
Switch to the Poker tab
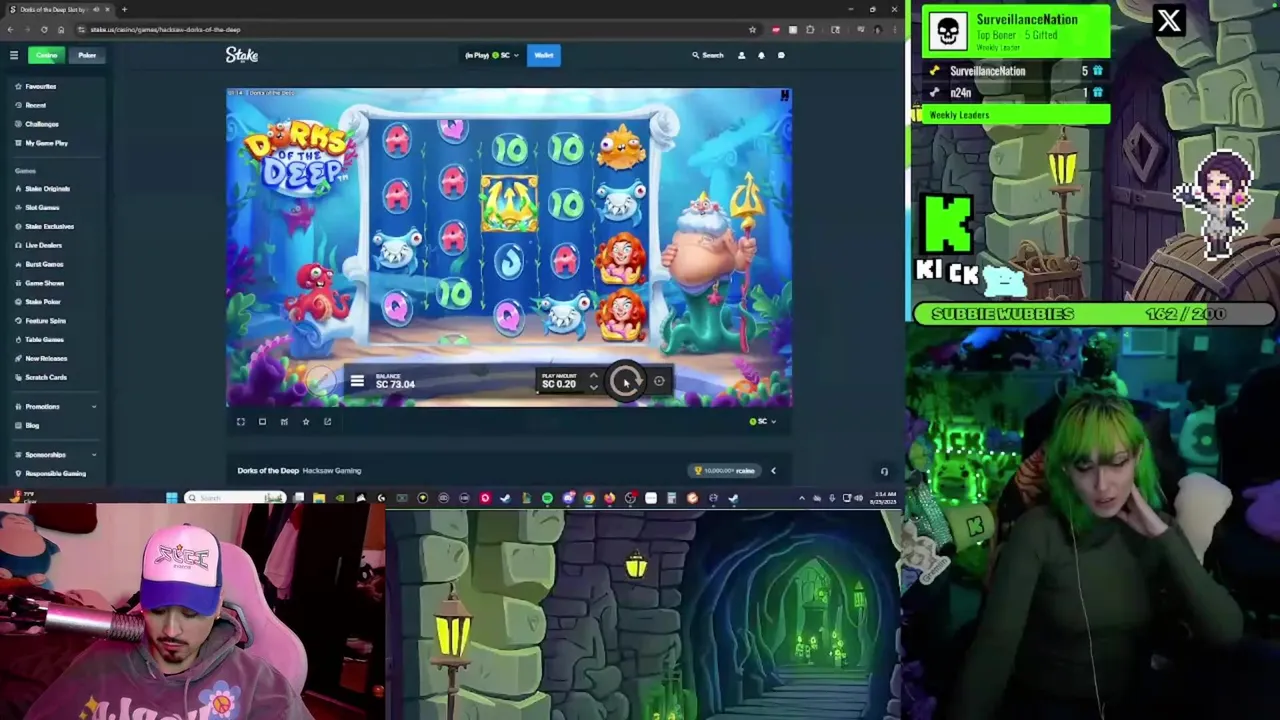87,55
